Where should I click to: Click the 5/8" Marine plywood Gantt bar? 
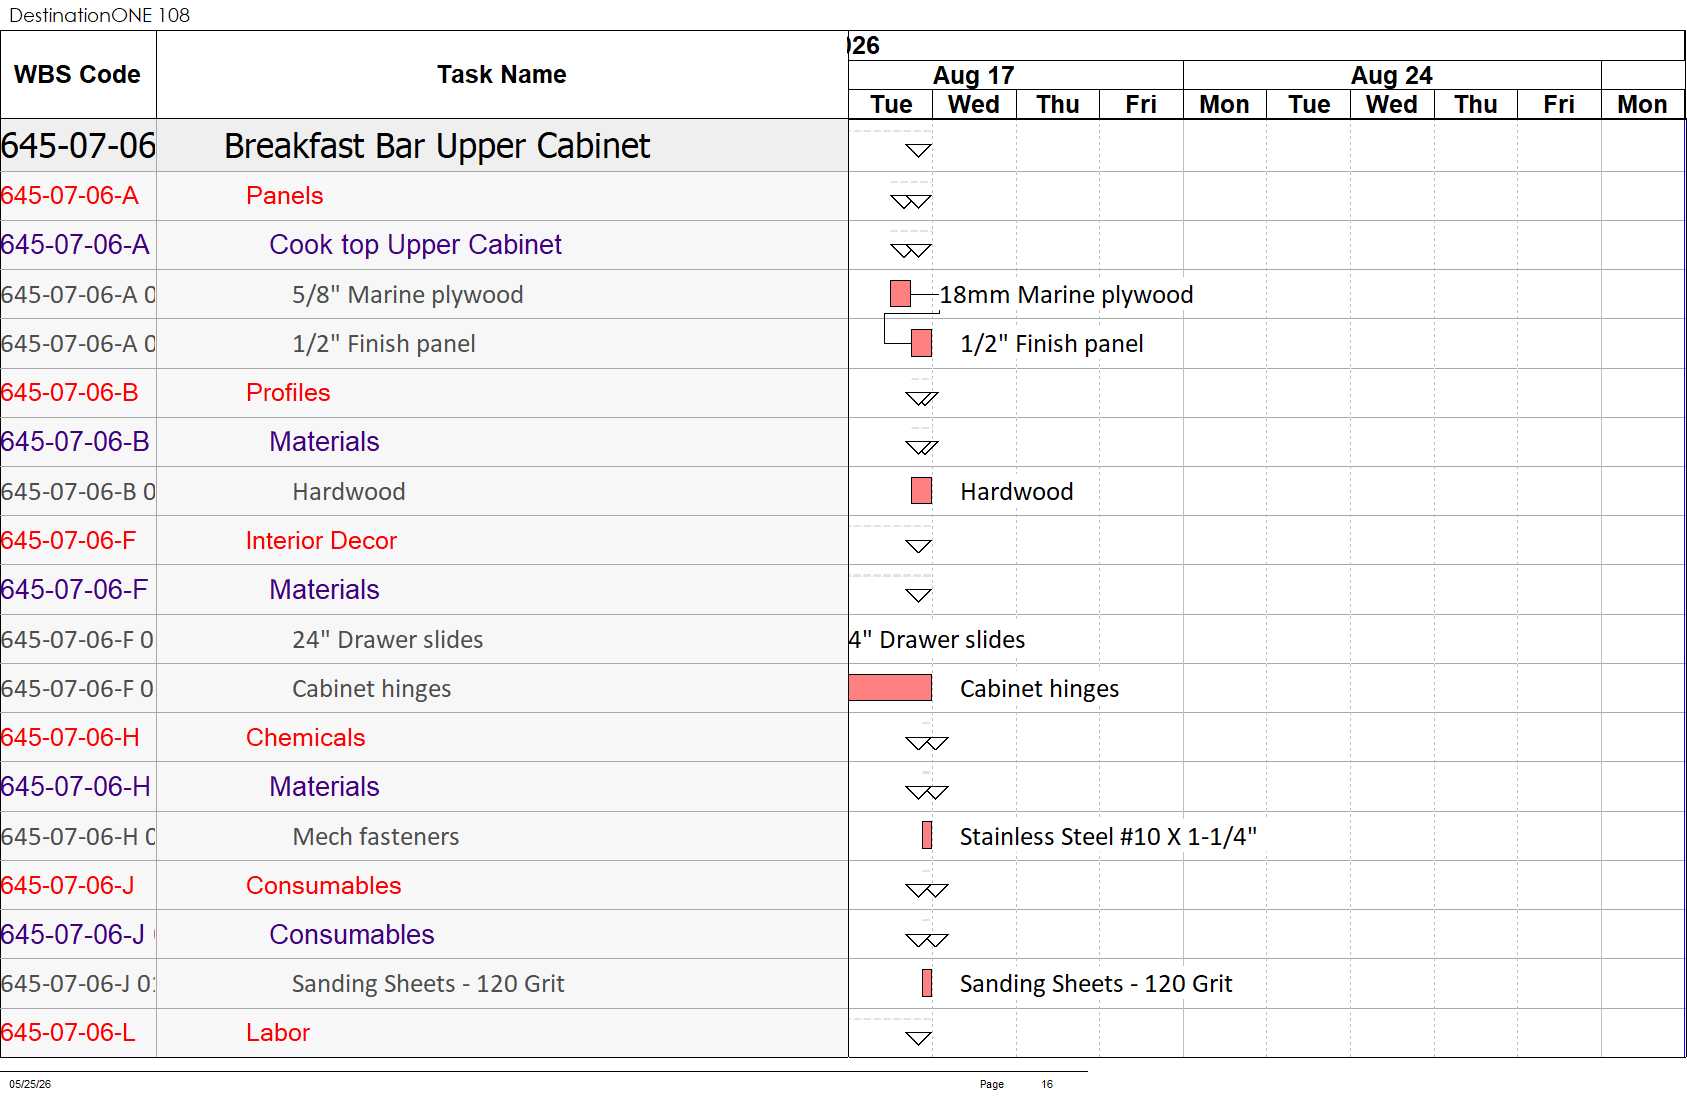[900, 294]
